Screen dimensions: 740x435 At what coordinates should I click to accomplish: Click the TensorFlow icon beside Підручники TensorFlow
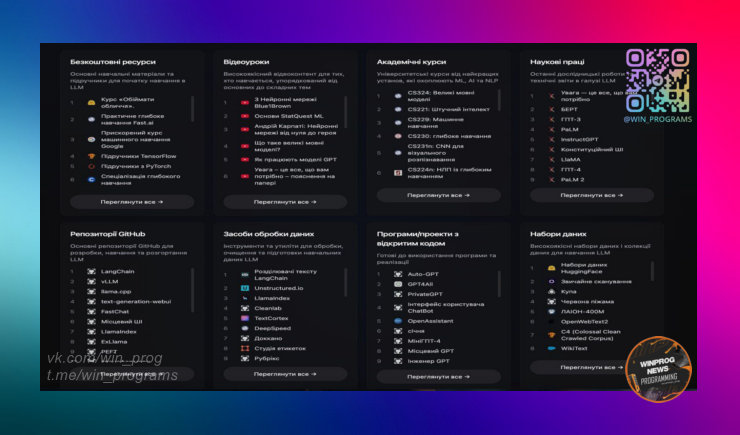(92, 156)
